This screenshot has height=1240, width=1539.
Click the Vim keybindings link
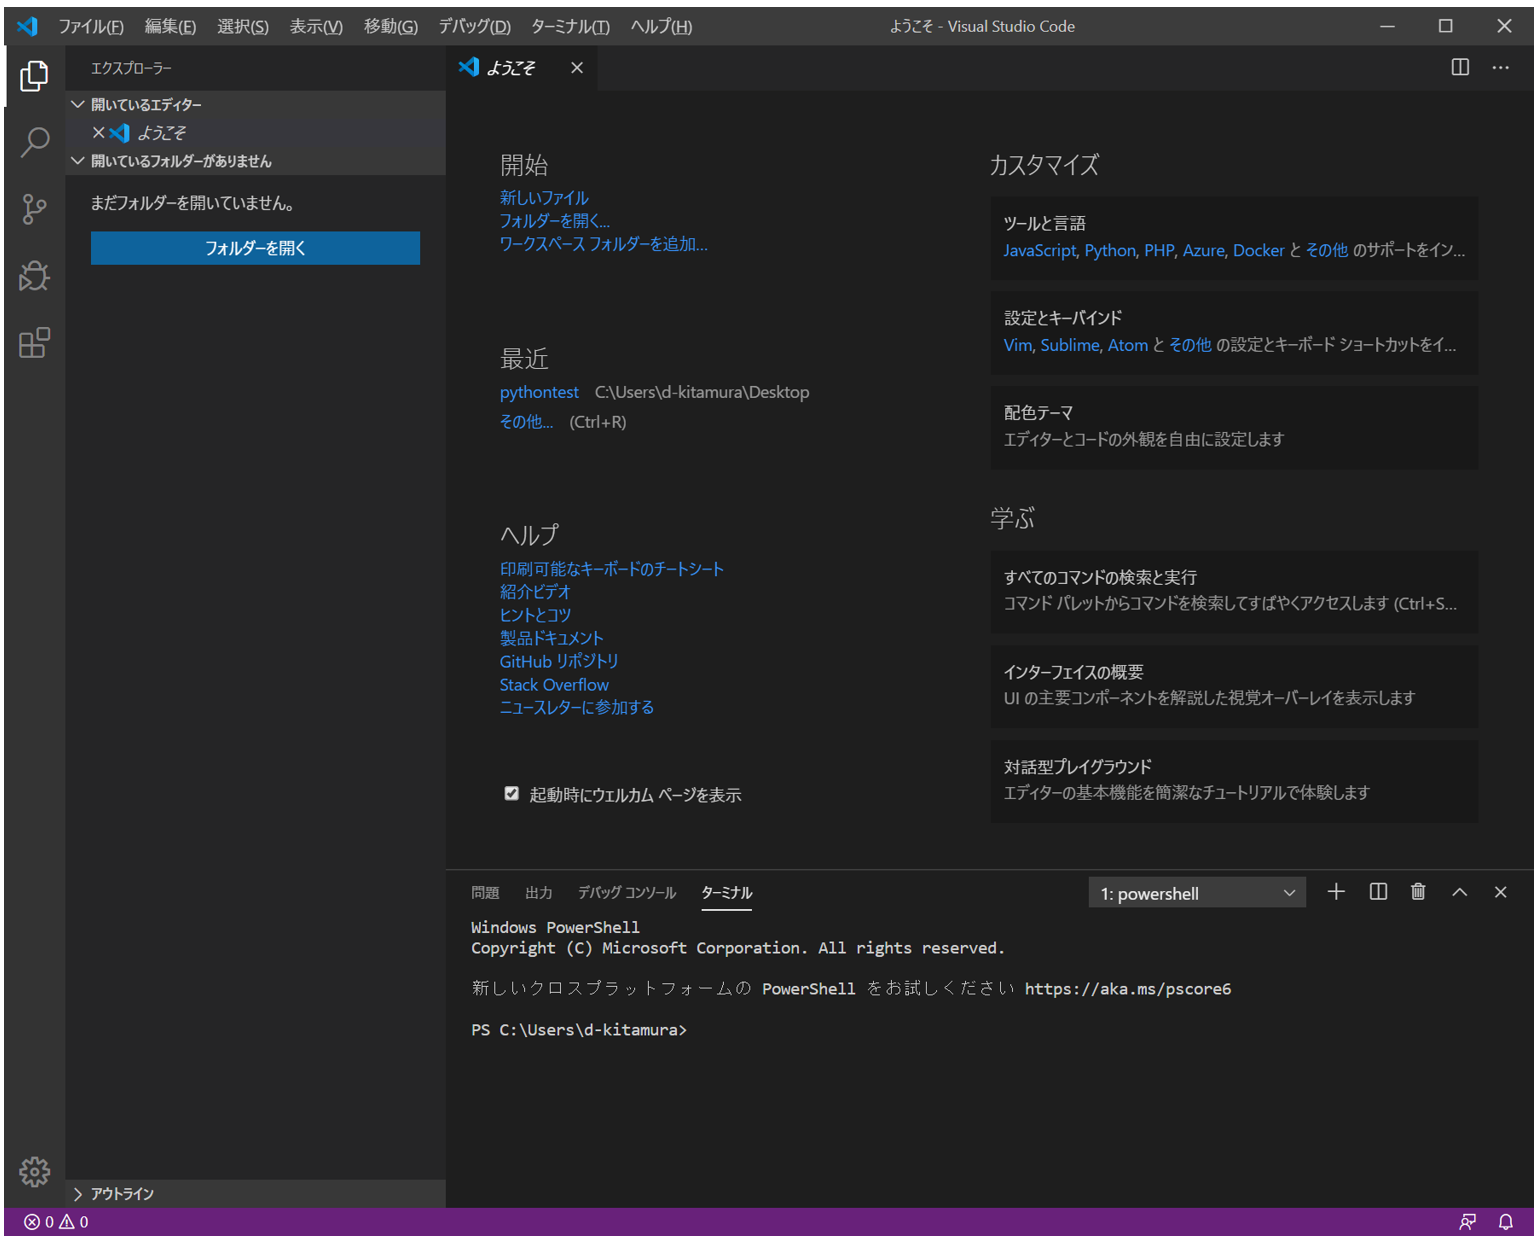pos(1018,345)
